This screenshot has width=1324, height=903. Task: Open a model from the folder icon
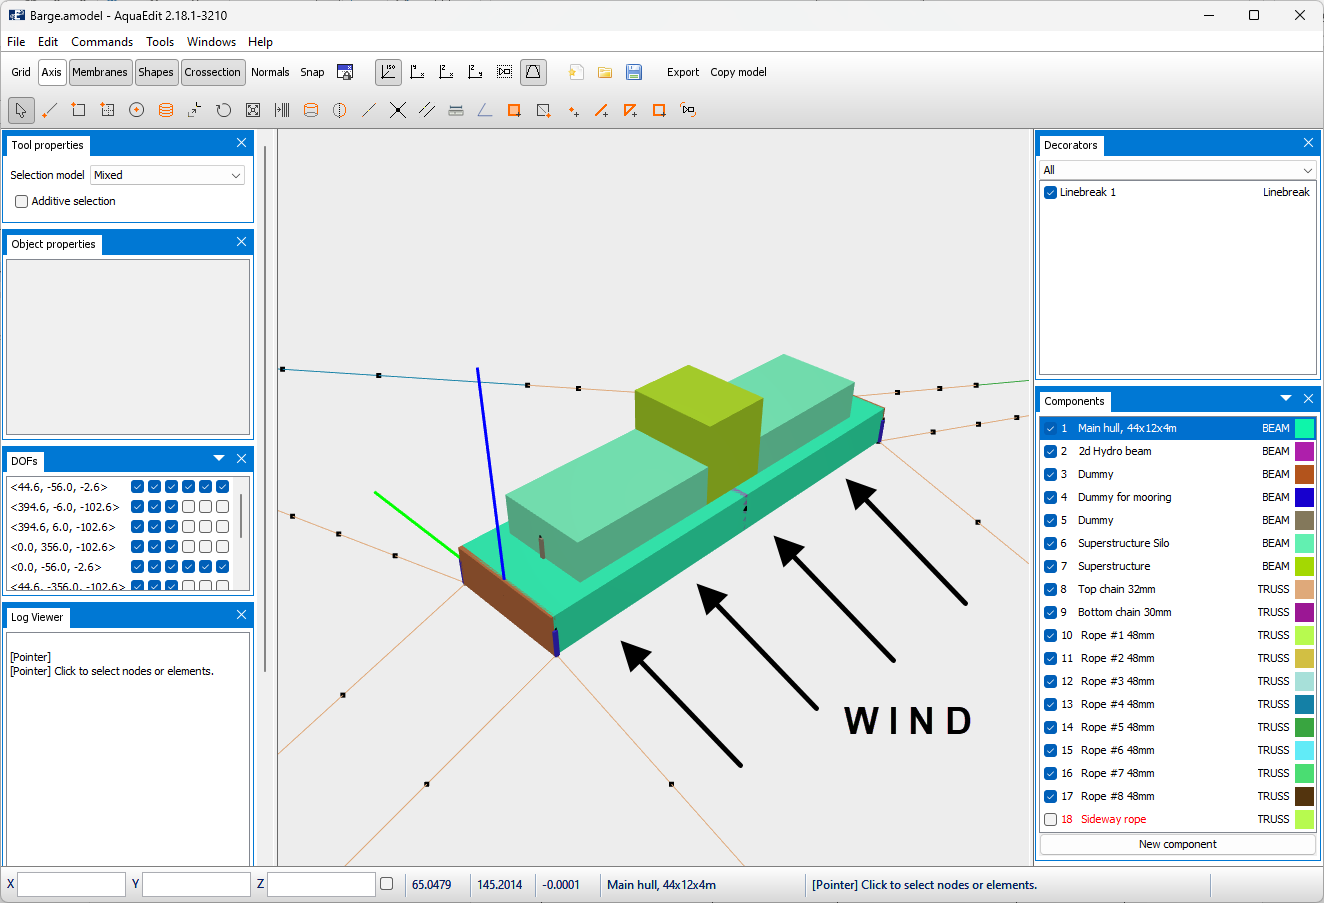pyautogui.click(x=605, y=72)
